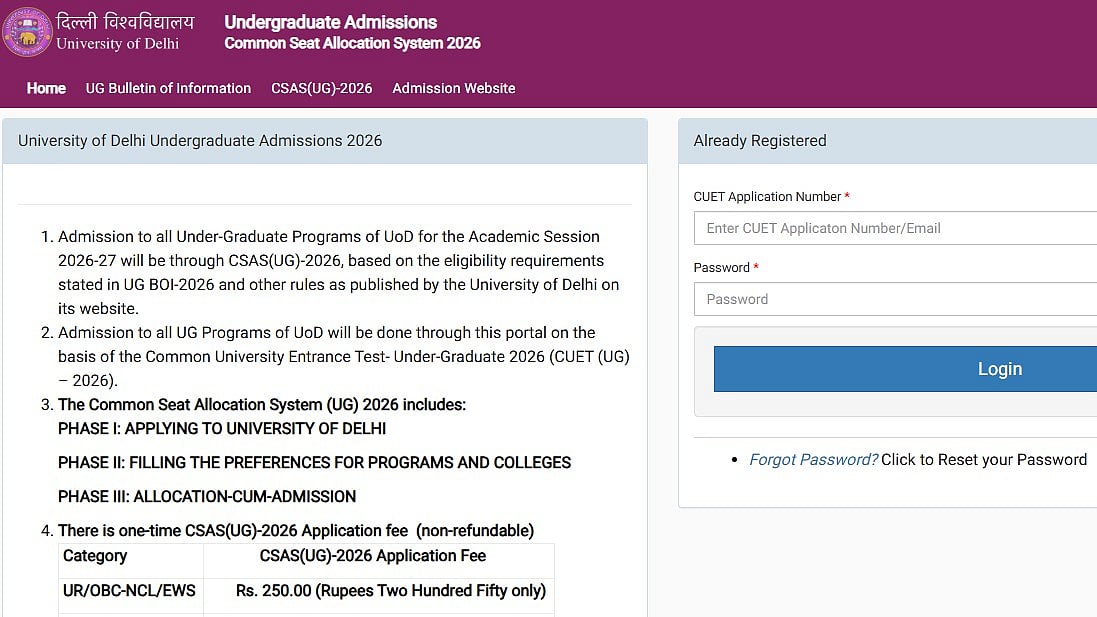Click 'The Common Seat Allocation System (UG) 2026 includes'
This screenshot has width=1097, height=617.
(x=262, y=405)
